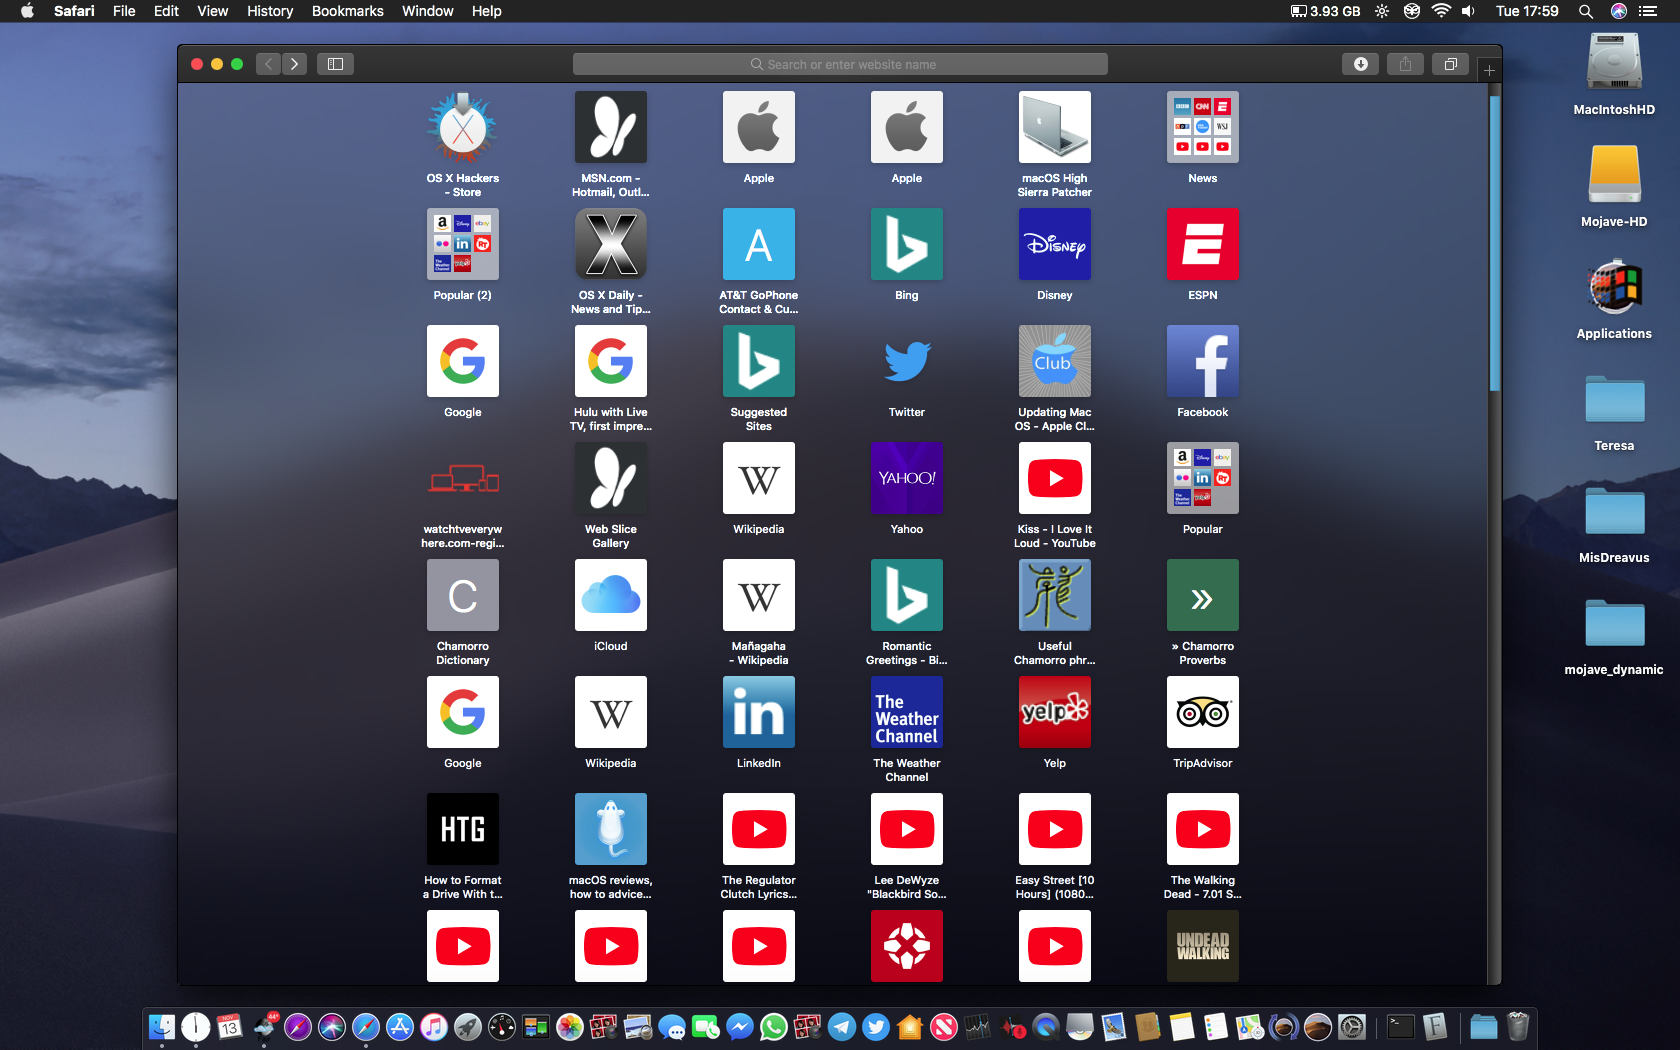Open Spotlight search in menu bar
1680x1050 pixels.
[x=1586, y=11]
